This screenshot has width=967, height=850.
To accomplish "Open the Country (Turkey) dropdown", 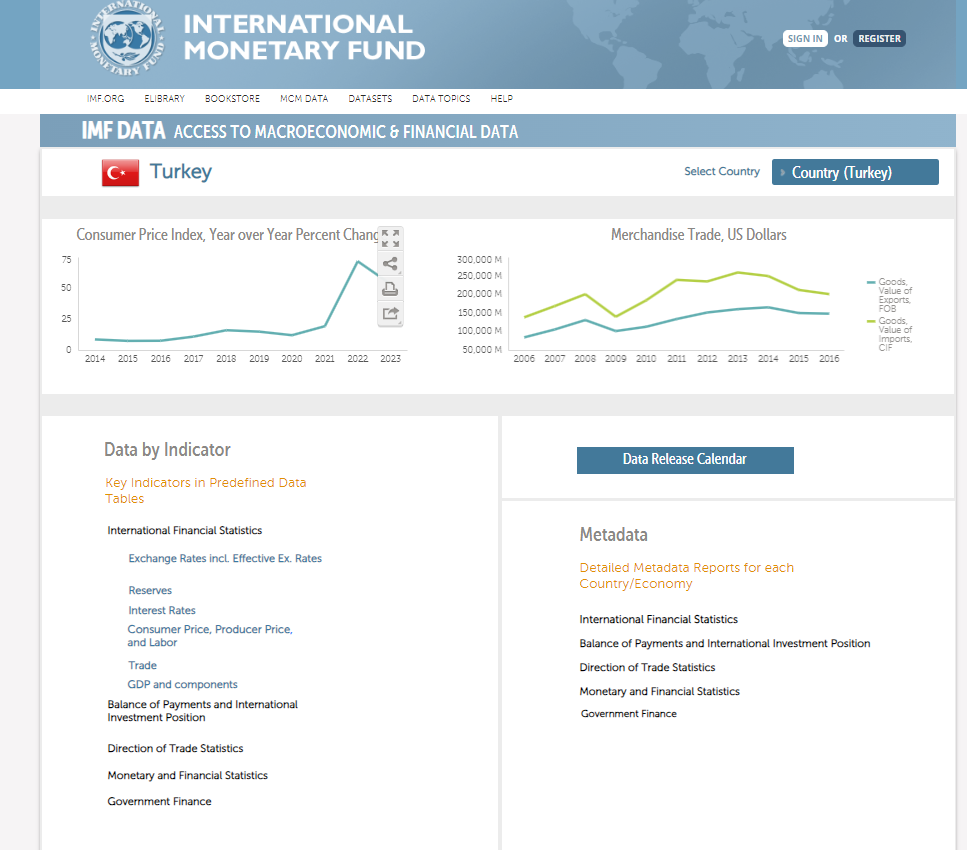I will pyautogui.click(x=855, y=172).
